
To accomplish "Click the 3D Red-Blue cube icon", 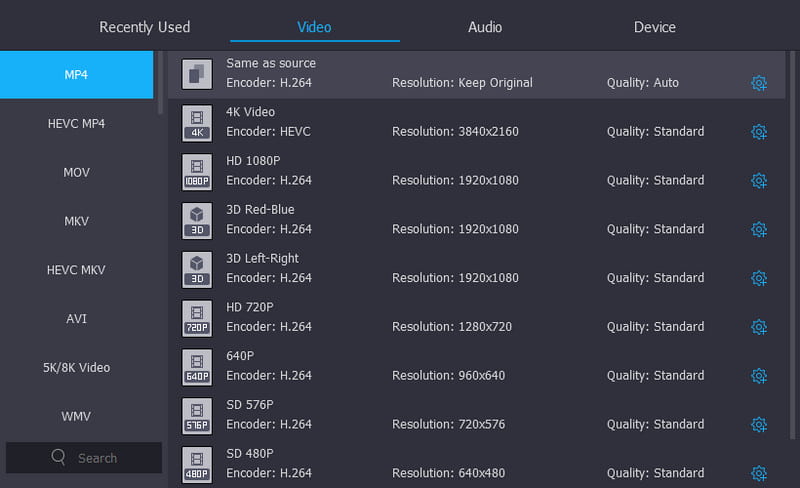I will tap(197, 220).
